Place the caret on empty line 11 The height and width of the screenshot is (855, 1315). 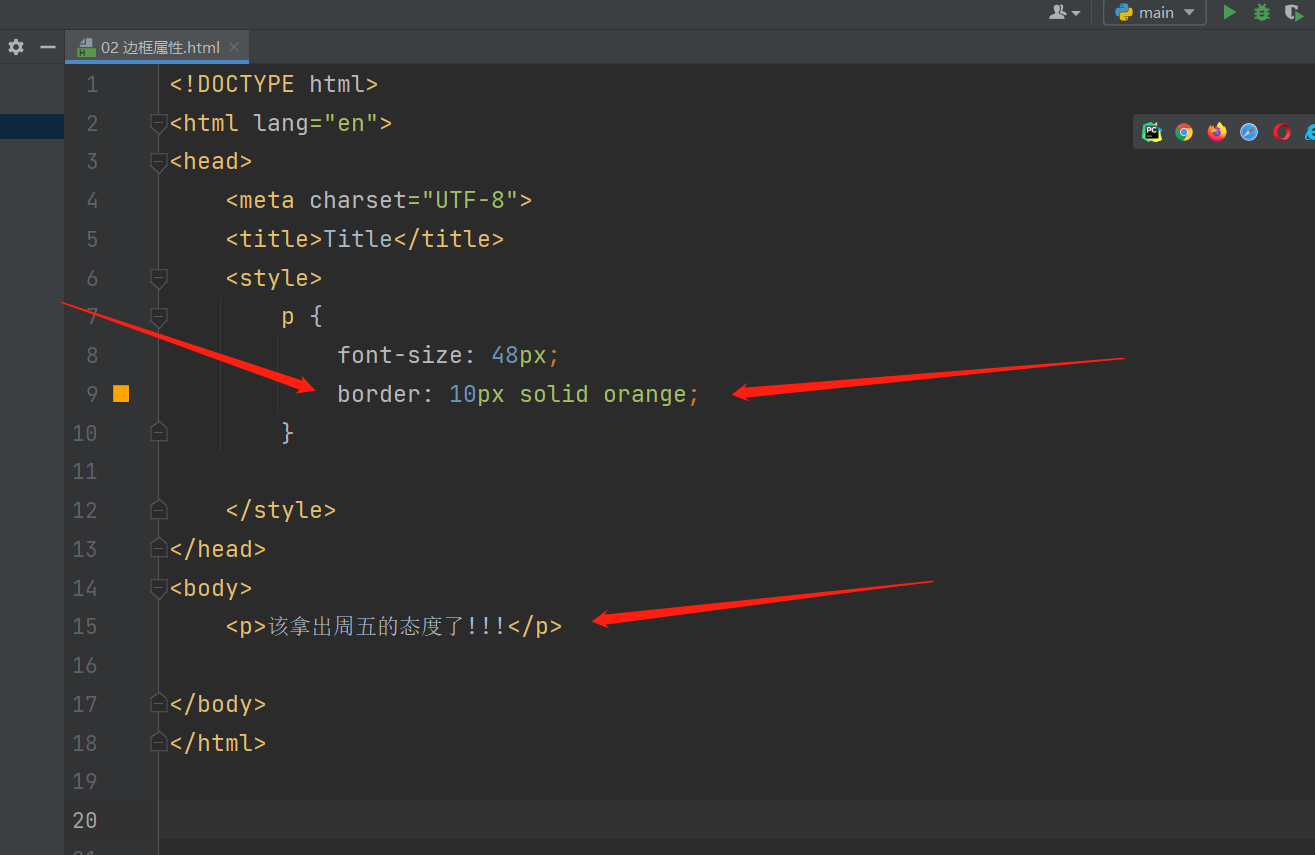736,471
